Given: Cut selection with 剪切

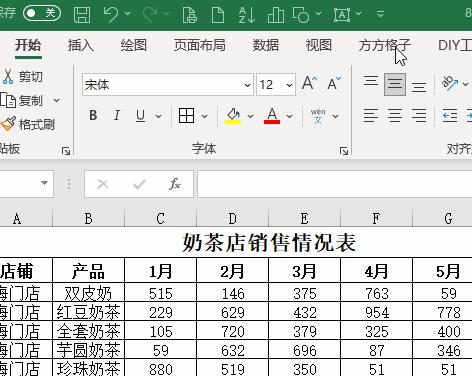Looking at the screenshot, I should 23,77.
